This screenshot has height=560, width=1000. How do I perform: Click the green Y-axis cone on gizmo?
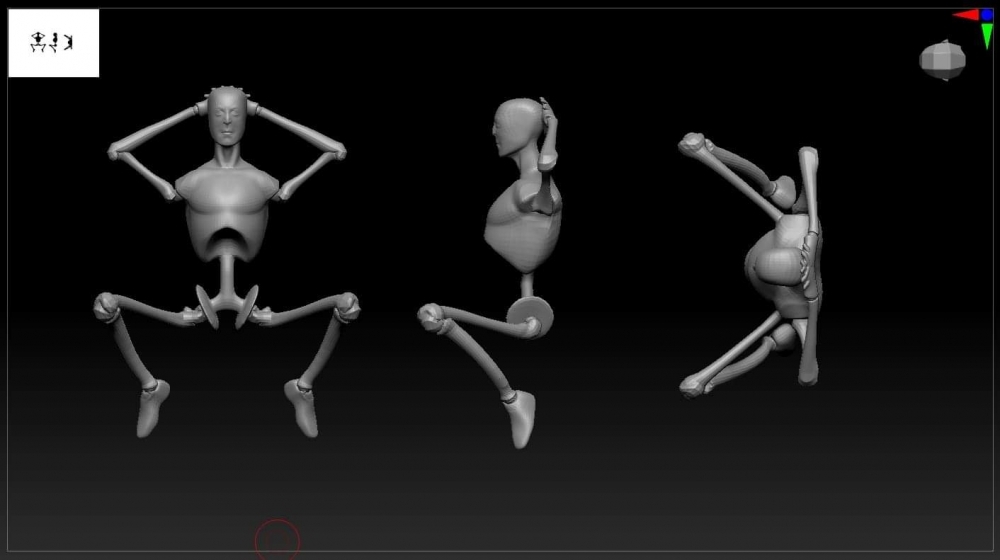coord(987,36)
